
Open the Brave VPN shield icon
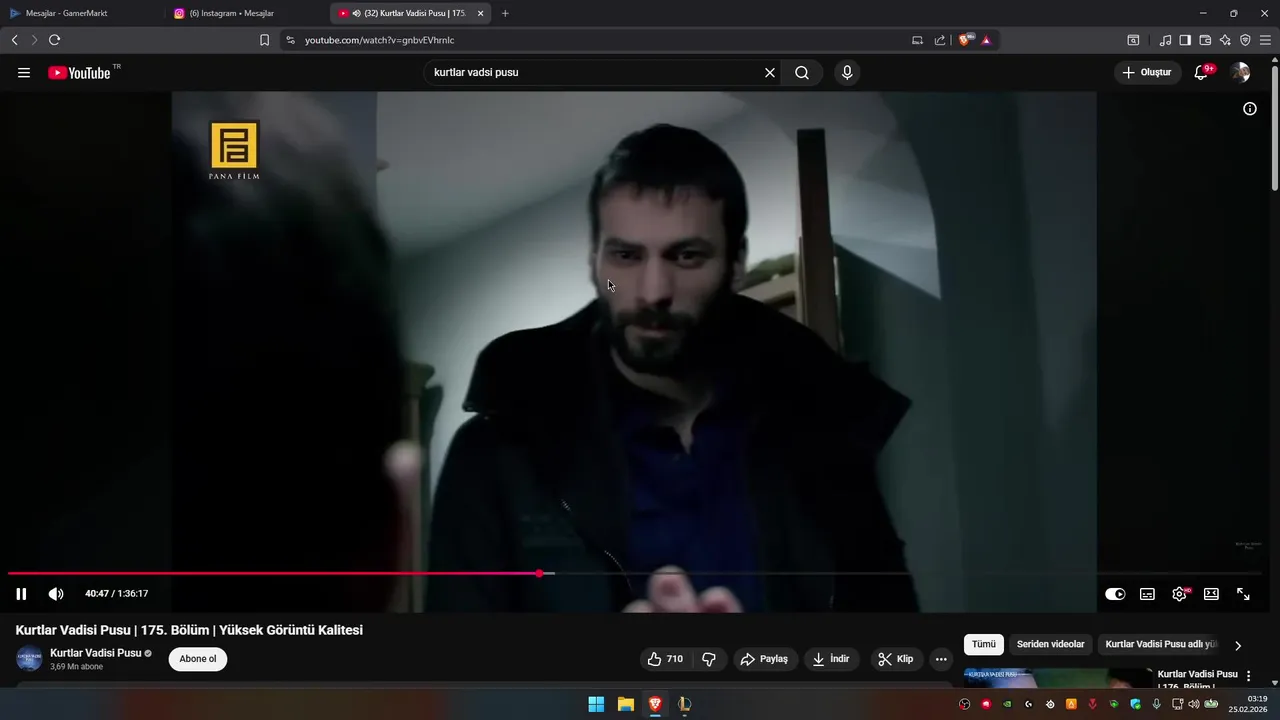point(1245,40)
